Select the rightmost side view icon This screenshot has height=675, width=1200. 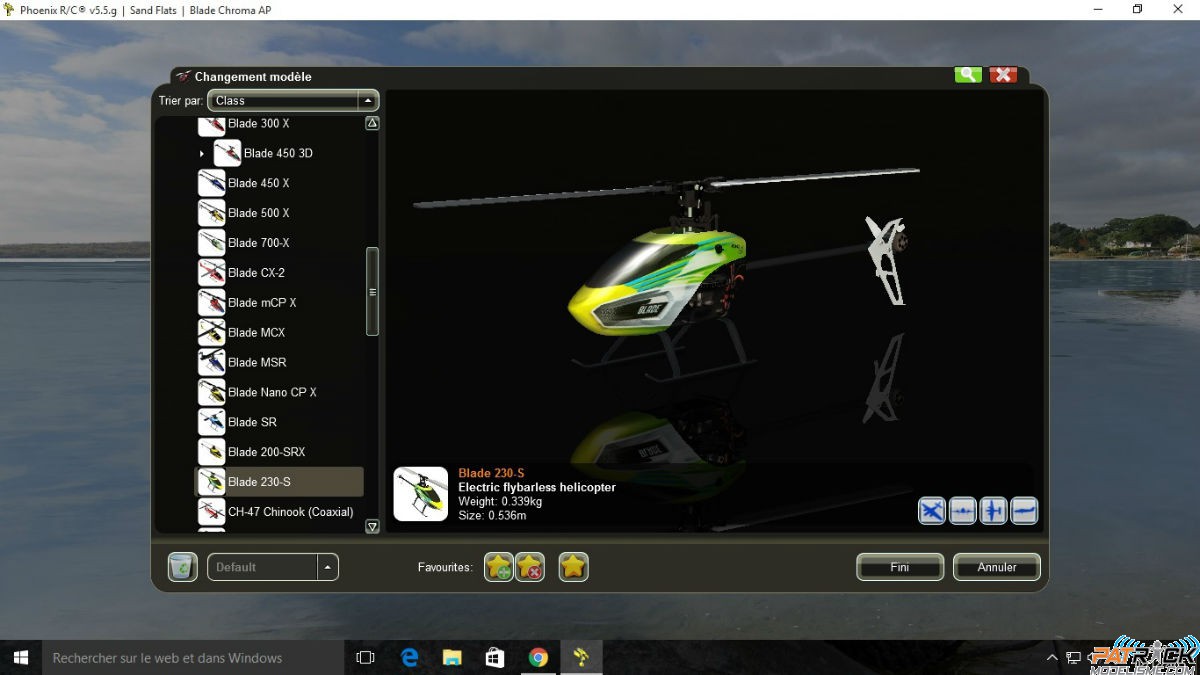[x=1024, y=511]
